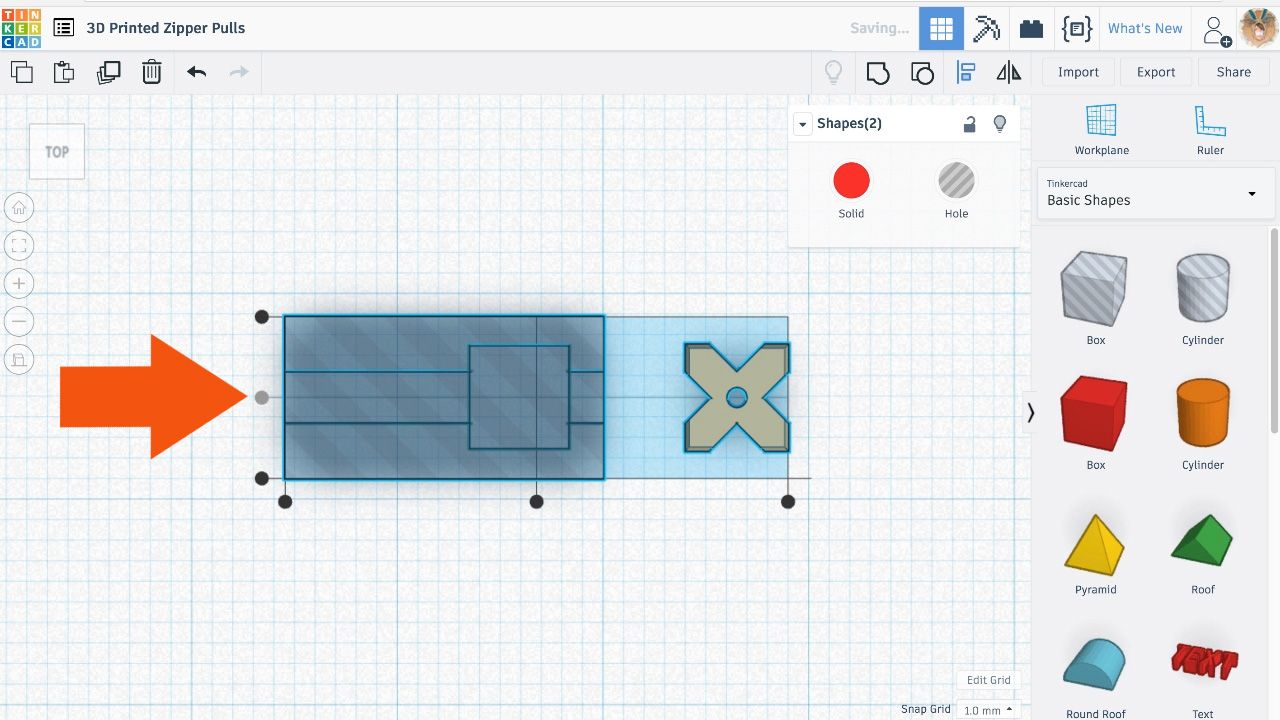Switch to the Blocks view tab
Screen dimensions: 1280x720
tap(1031, 28)
